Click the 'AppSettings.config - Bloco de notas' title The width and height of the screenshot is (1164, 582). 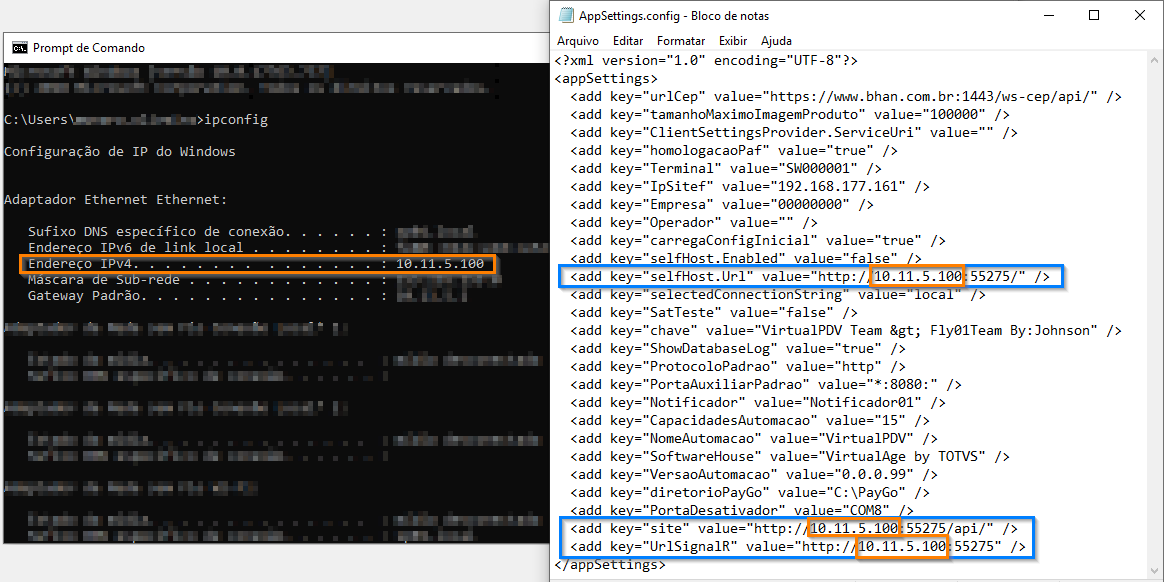click(x=674, y=16)
